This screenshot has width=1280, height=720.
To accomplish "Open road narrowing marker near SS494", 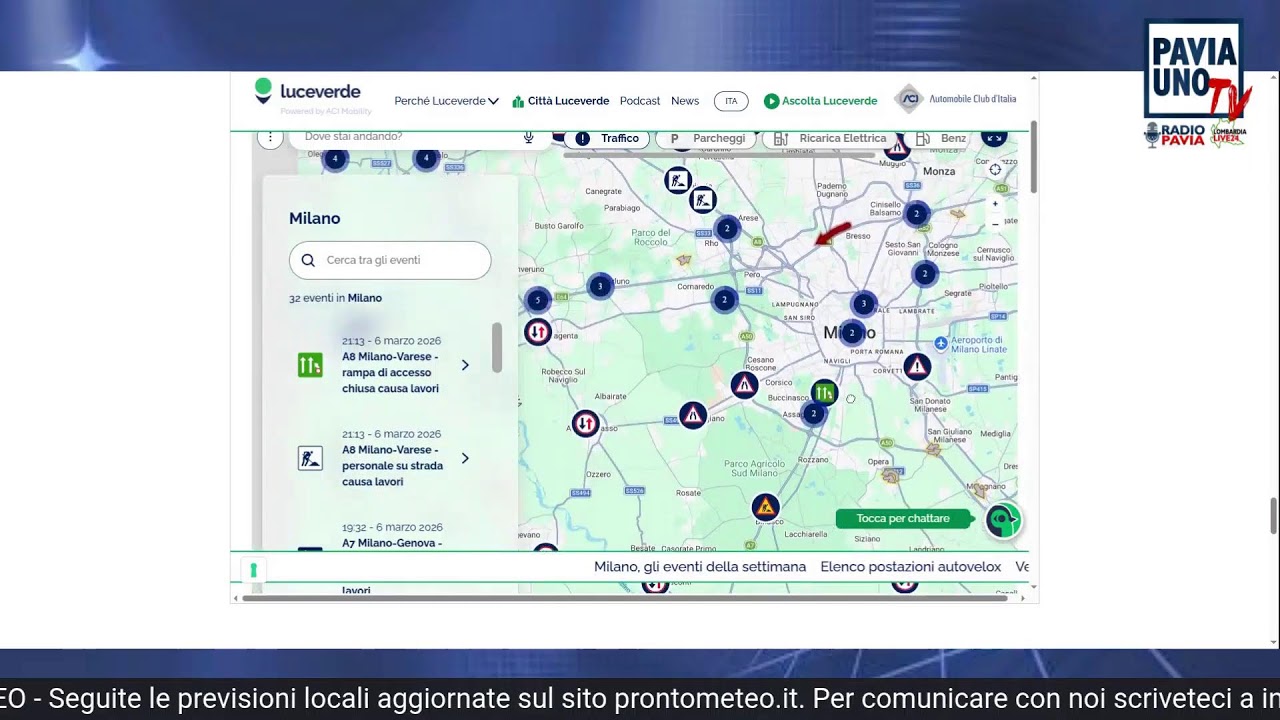I will (x=693, y=414).
